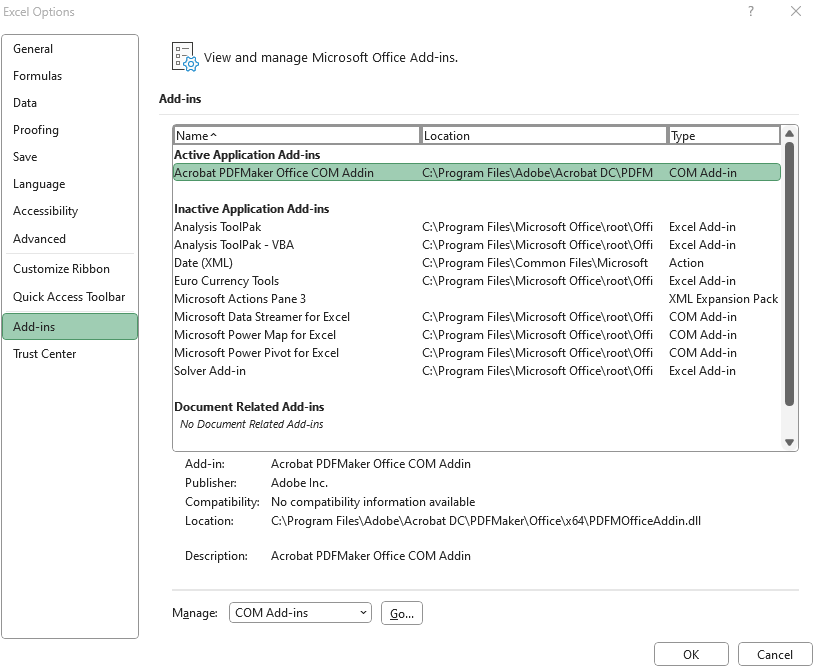815x668 pixels.
Task: Select Microsoft Power Map for Excel
Action: [x=477, y=335]
